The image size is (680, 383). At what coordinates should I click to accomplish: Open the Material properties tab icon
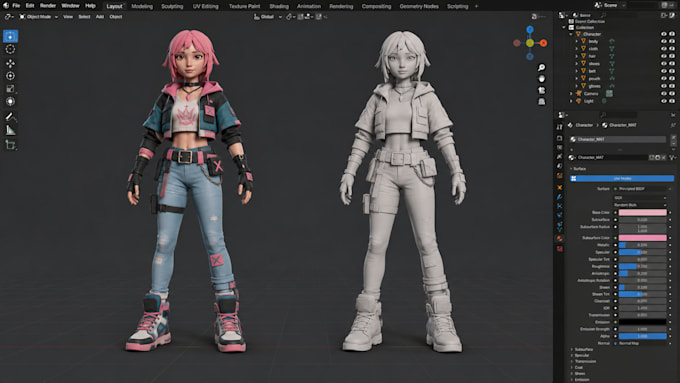[x=559, y=239]
